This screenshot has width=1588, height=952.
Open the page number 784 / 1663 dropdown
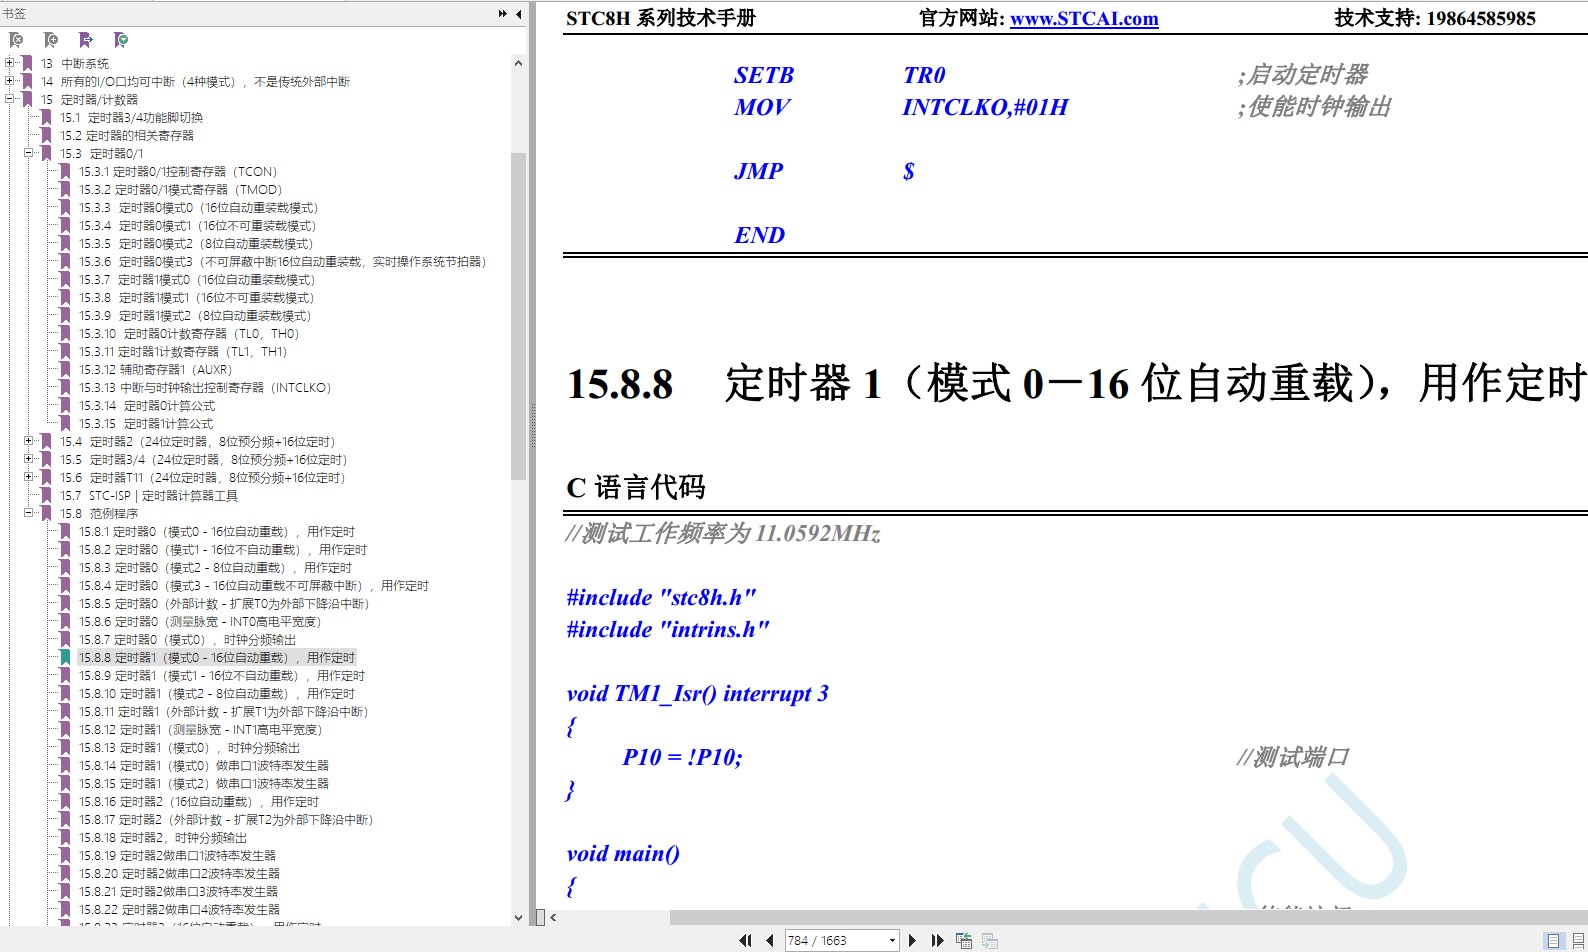892,940
